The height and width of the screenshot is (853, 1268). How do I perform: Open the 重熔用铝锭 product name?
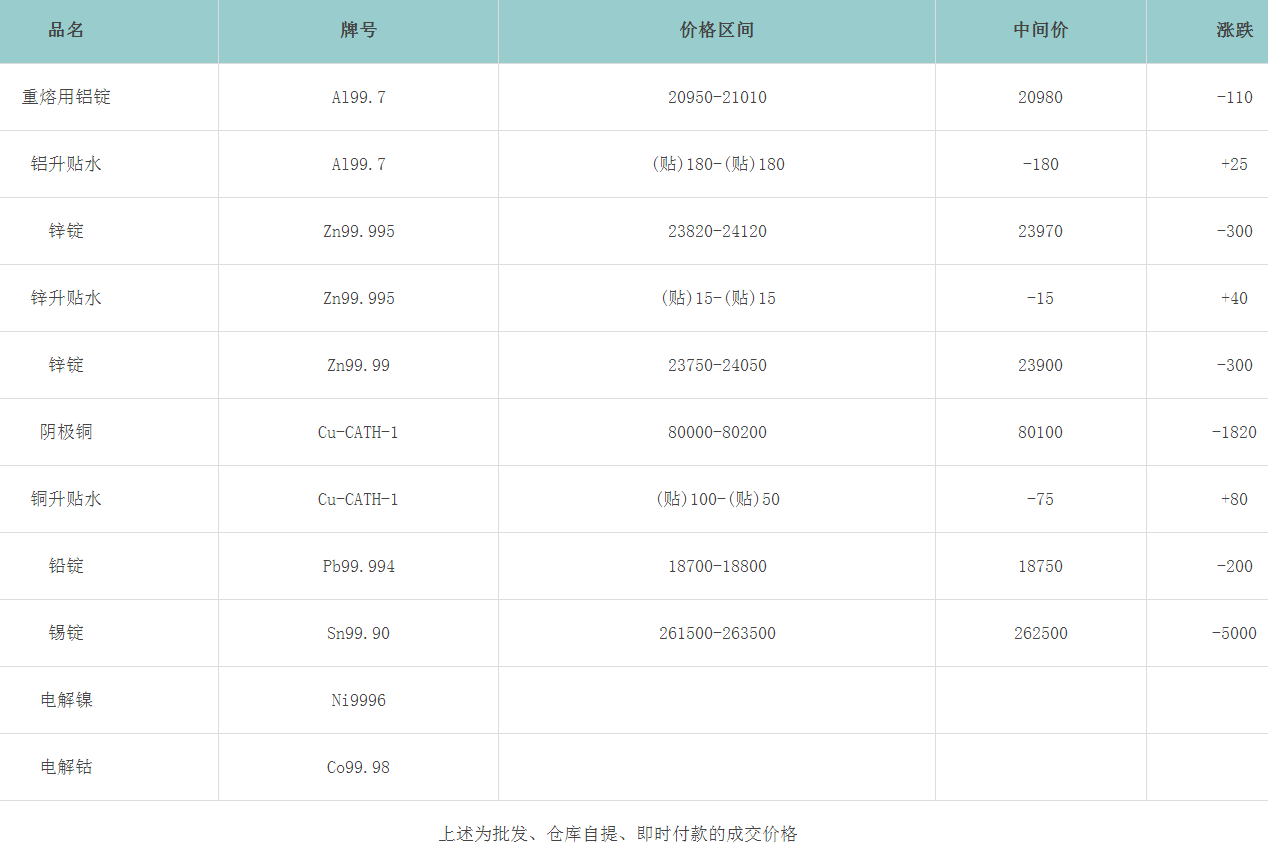point(66,97)
